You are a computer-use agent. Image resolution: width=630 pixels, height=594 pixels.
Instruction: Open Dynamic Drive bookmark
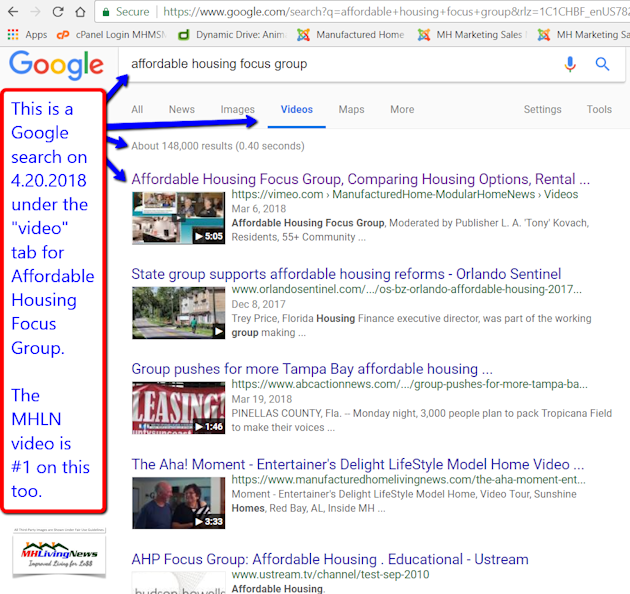click(233, 35)
